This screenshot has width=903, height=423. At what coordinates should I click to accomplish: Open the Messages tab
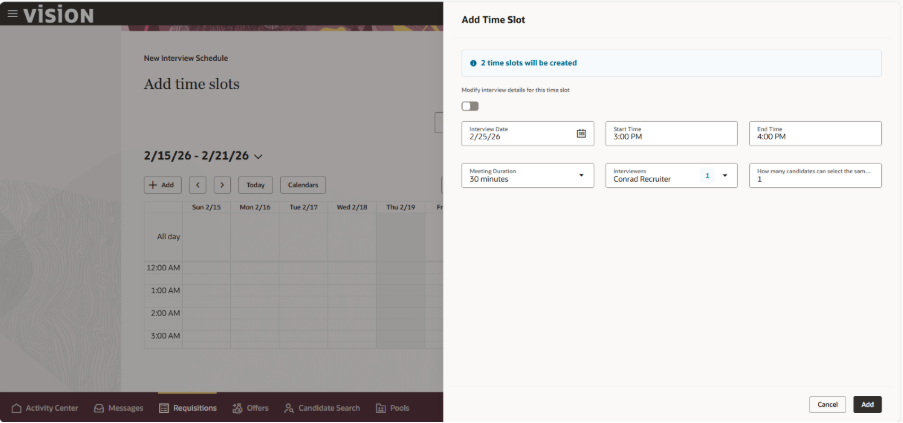coord(119,408)
